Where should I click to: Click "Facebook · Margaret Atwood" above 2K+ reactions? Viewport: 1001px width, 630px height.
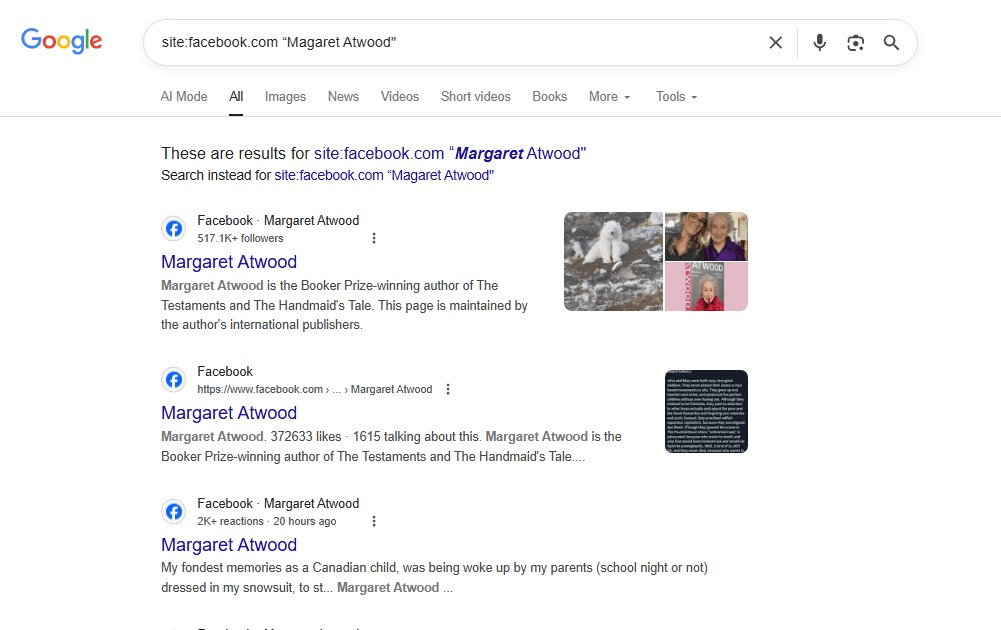tap(278, 504)
